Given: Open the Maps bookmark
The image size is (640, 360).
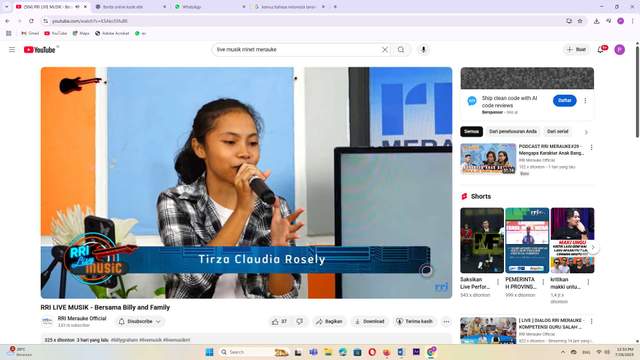Looking at the screenshot, I should coord(81,33).
